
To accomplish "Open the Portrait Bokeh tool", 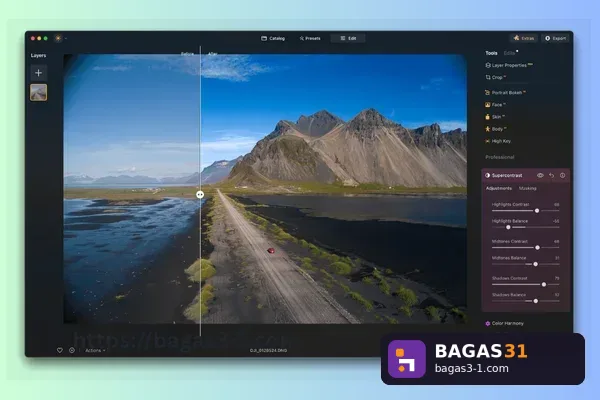I will pyautogui.click(x=505, y=93).
